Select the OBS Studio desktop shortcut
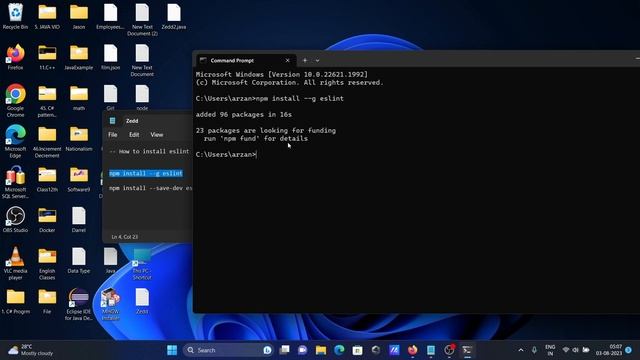The width and height of the screenshot is (640, 360). (x=16, y=220)
